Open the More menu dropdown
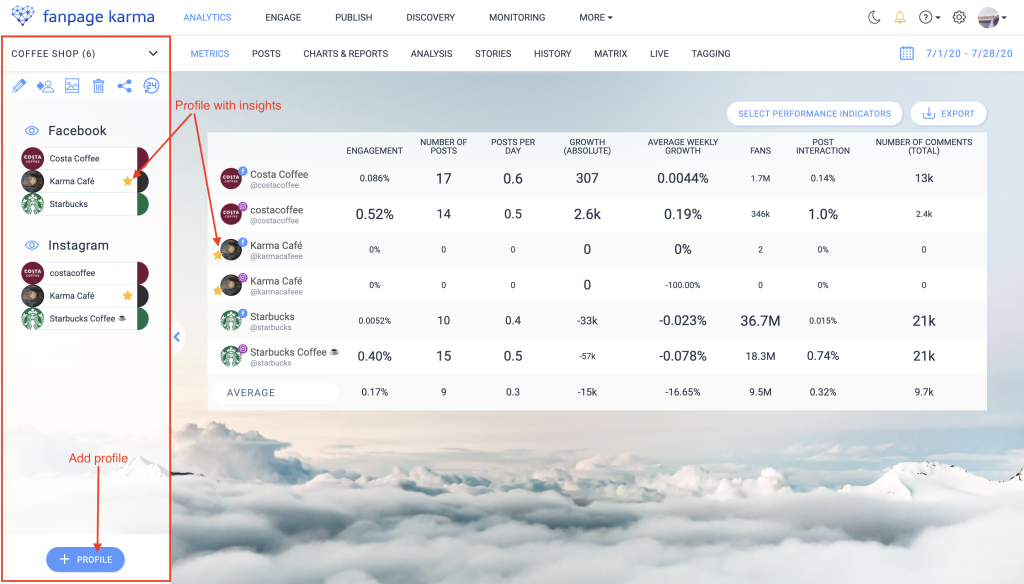1024x584 pixels. point(596,17)
